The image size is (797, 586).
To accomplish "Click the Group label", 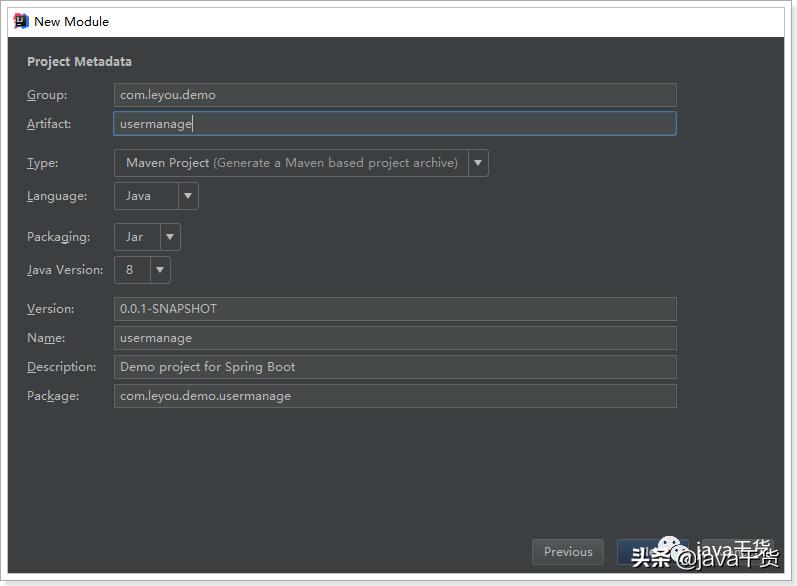I will [47, 95].
